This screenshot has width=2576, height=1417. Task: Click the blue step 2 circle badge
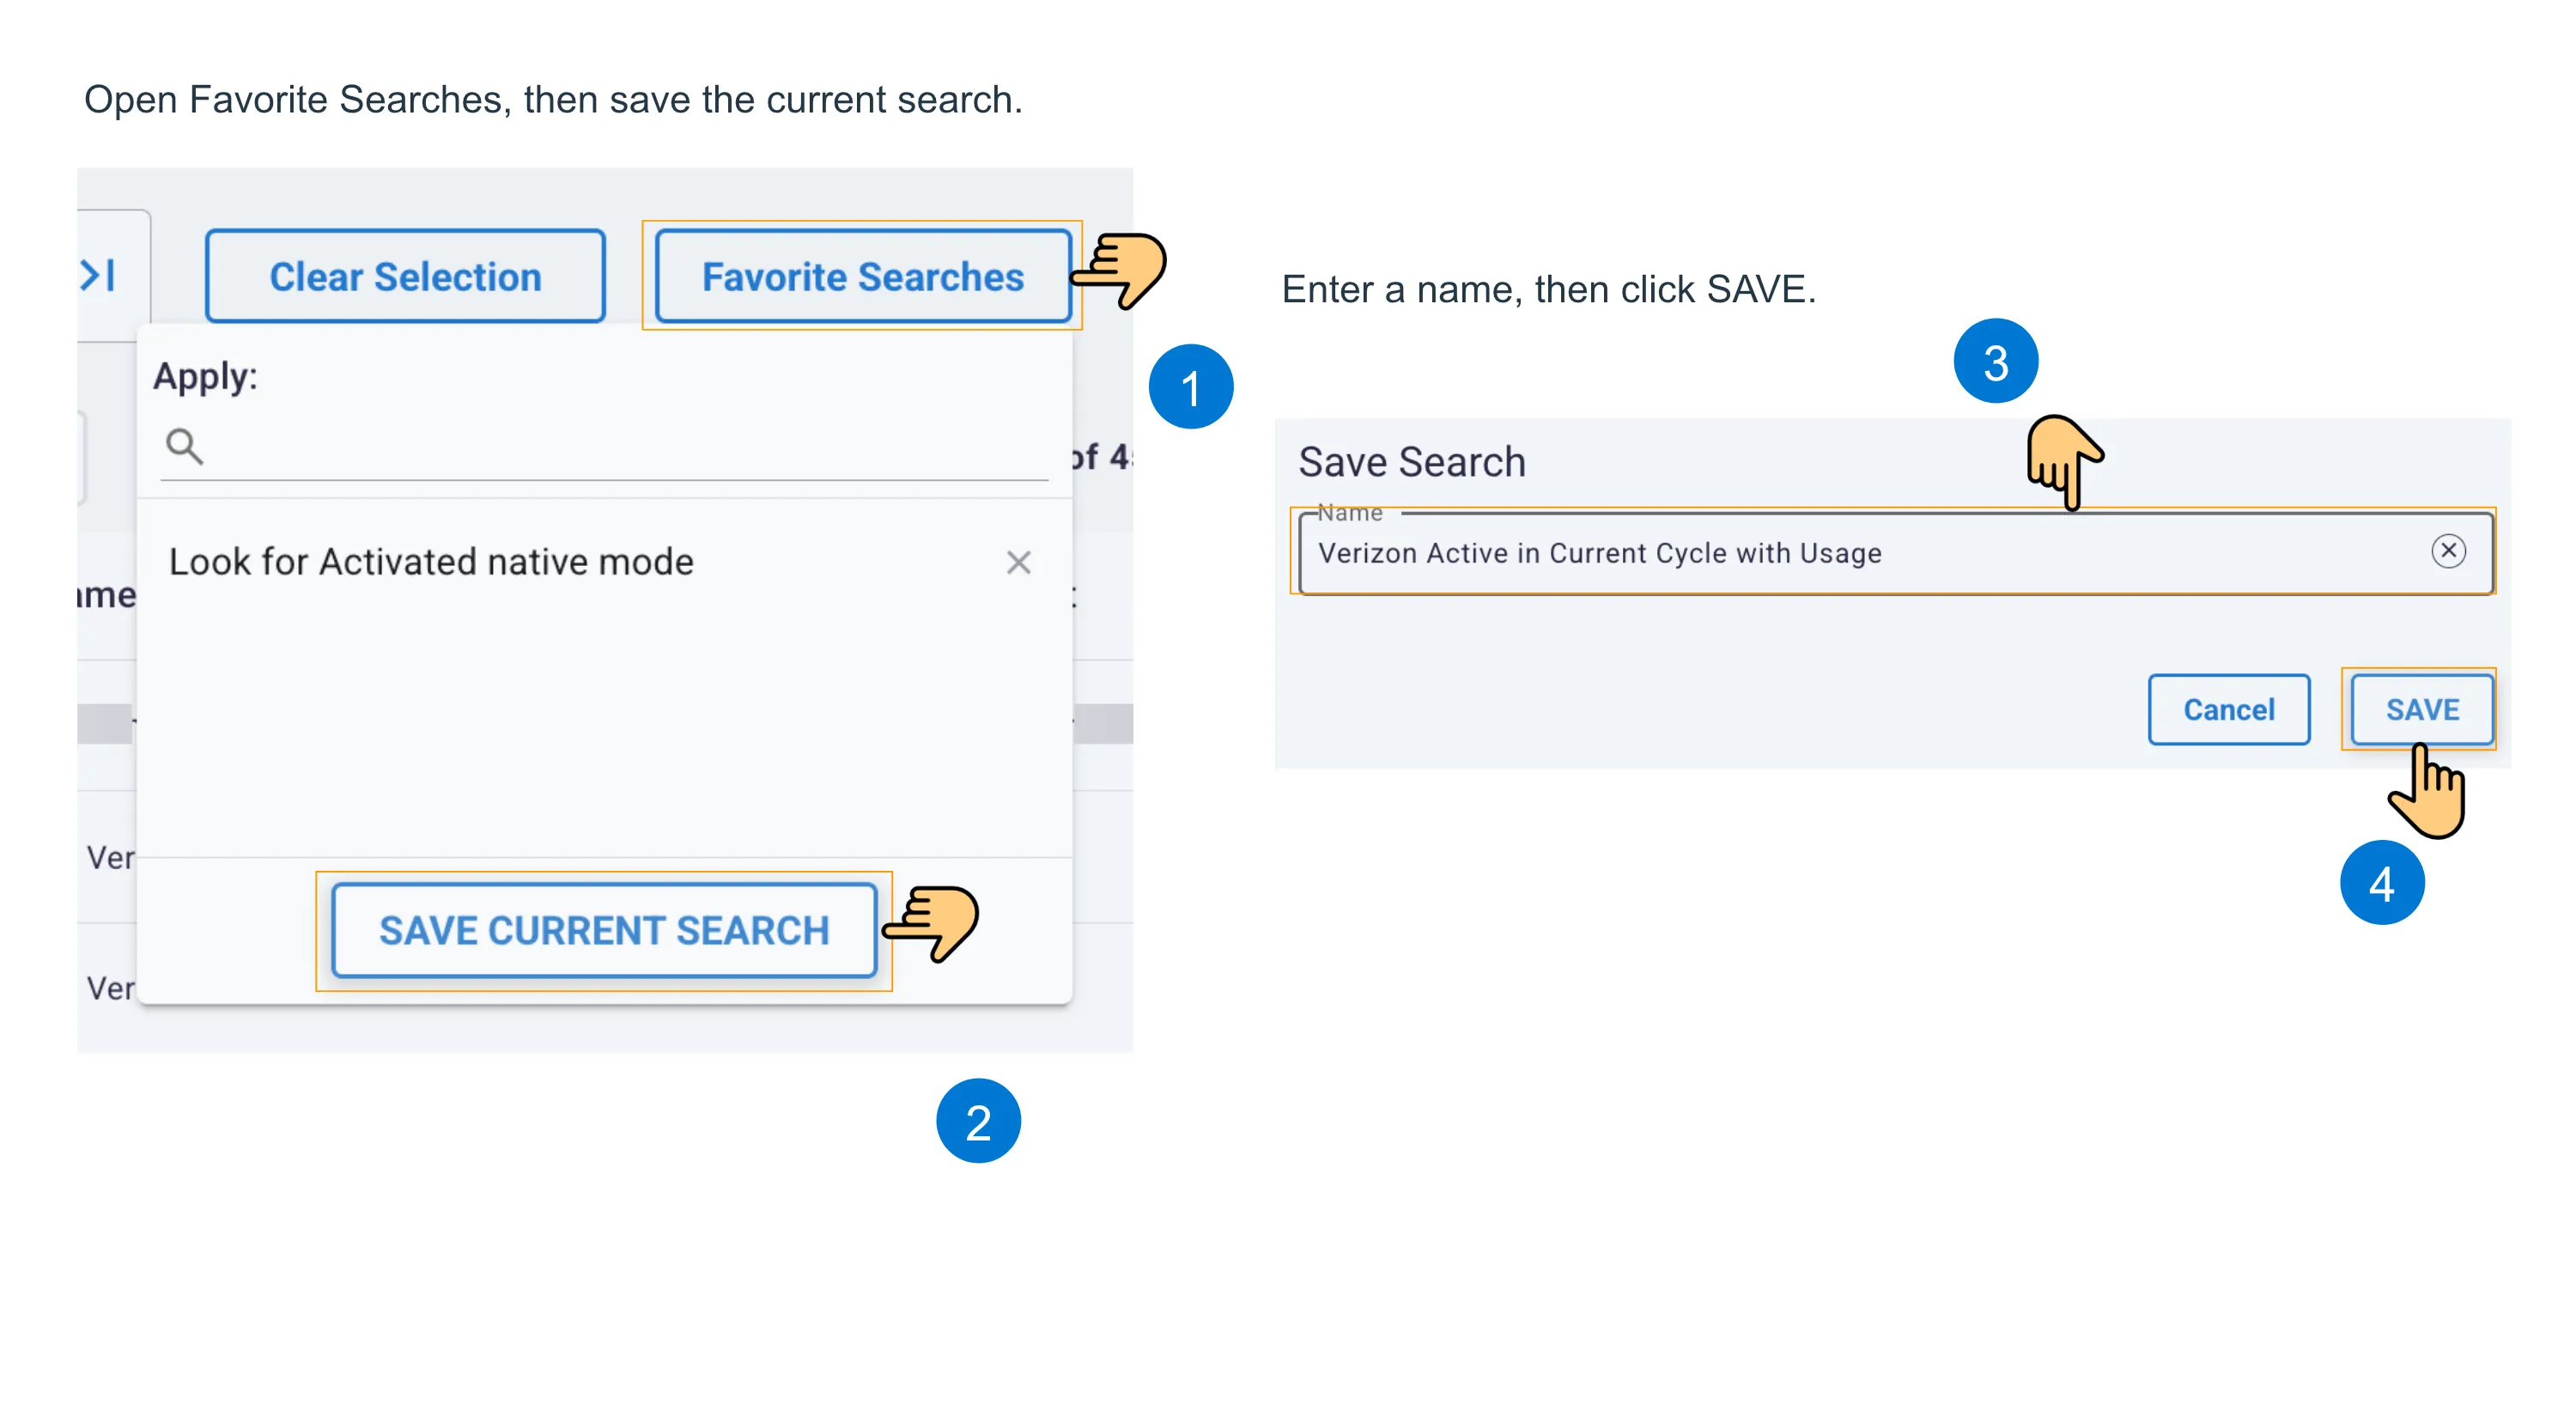(x=978, y=1121)
